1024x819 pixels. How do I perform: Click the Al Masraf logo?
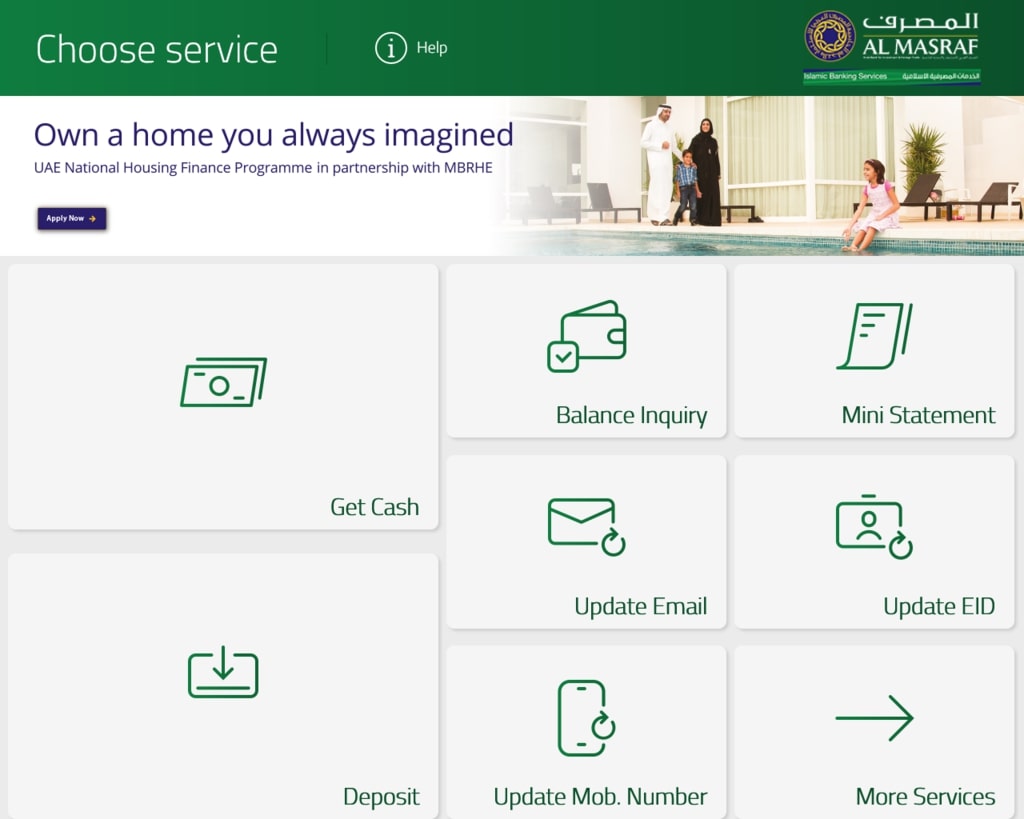pyautogui.click(x=892, y=46)
